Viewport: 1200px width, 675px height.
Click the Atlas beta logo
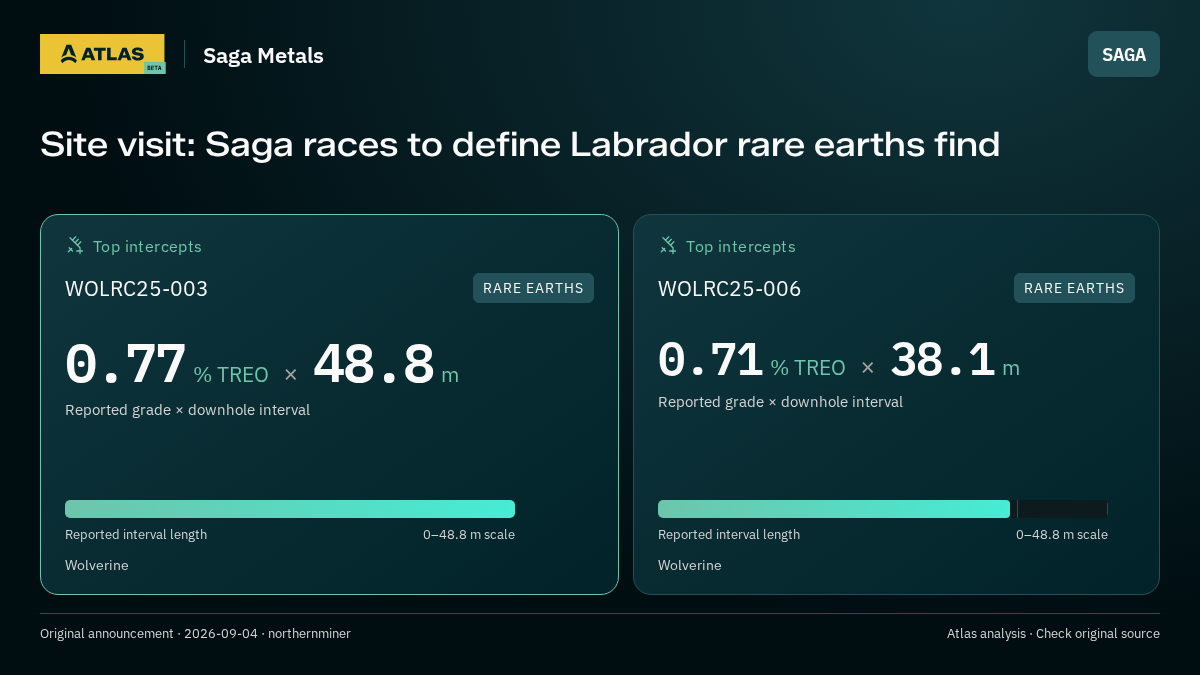point(102,54)
